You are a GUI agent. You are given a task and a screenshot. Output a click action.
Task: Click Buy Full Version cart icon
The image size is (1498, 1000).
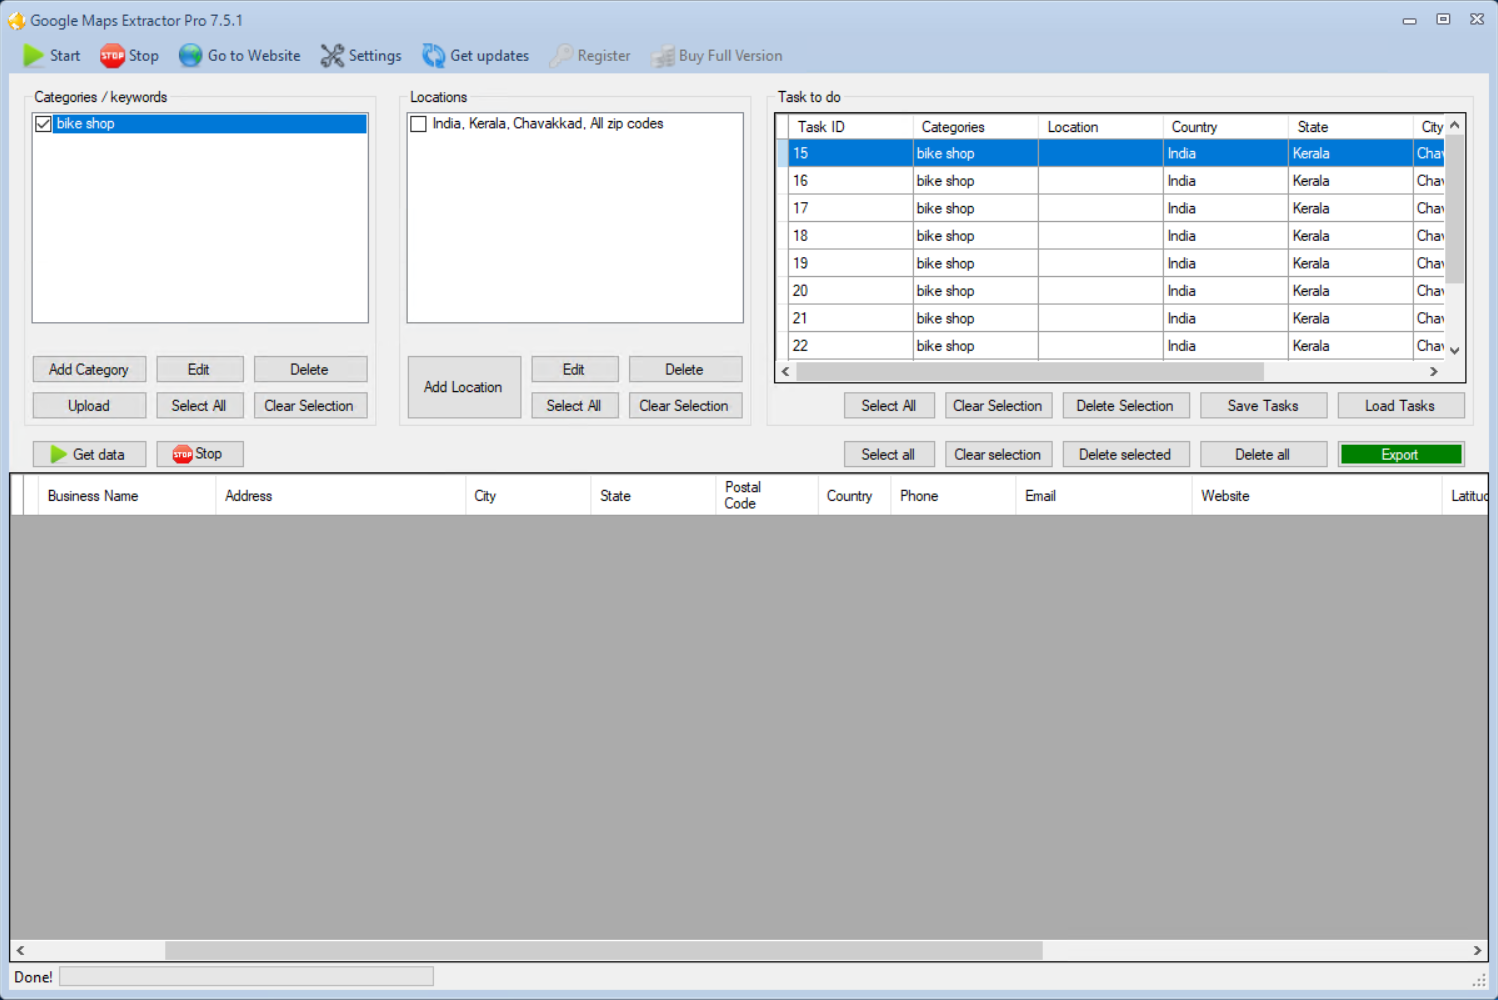point(663,56)
